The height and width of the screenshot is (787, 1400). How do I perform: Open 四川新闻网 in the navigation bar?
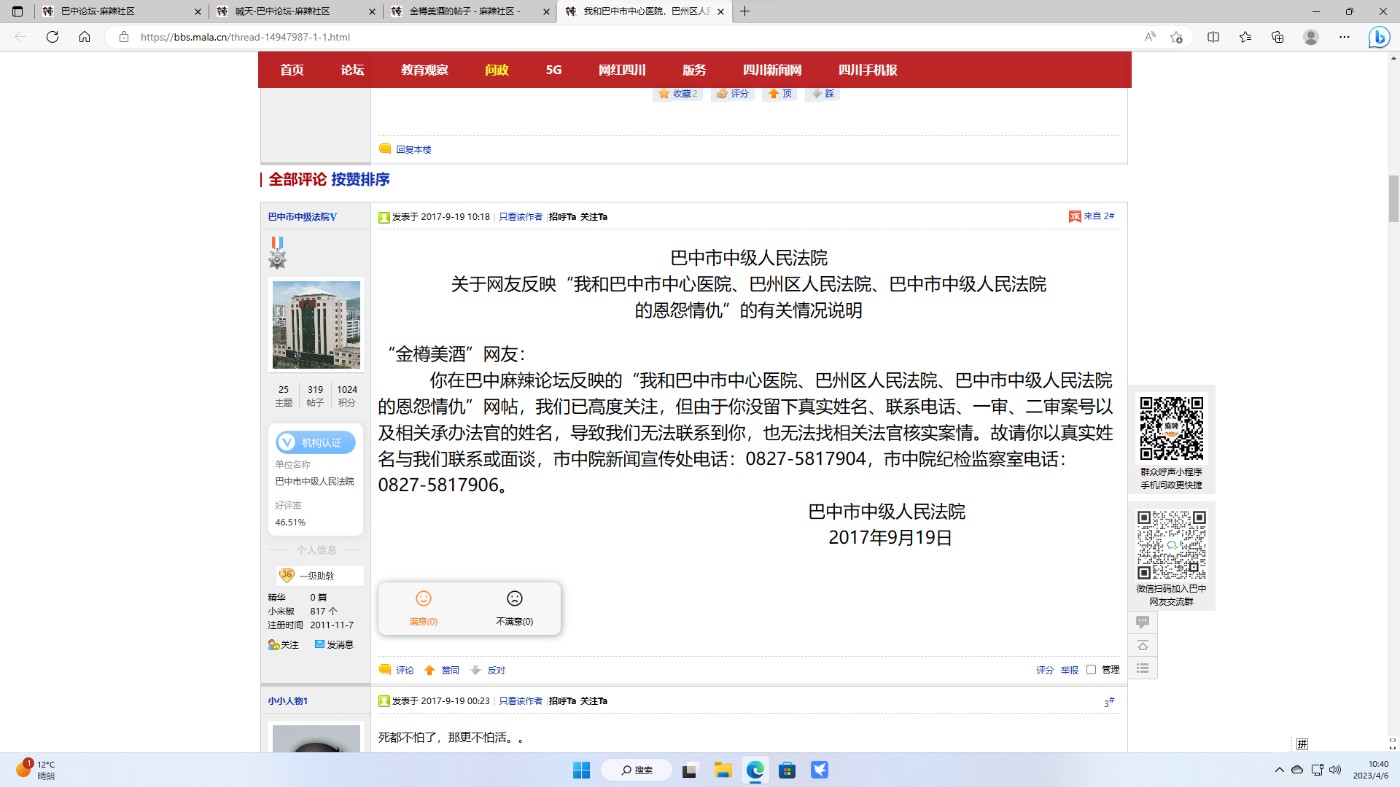[x=772, y=70]
